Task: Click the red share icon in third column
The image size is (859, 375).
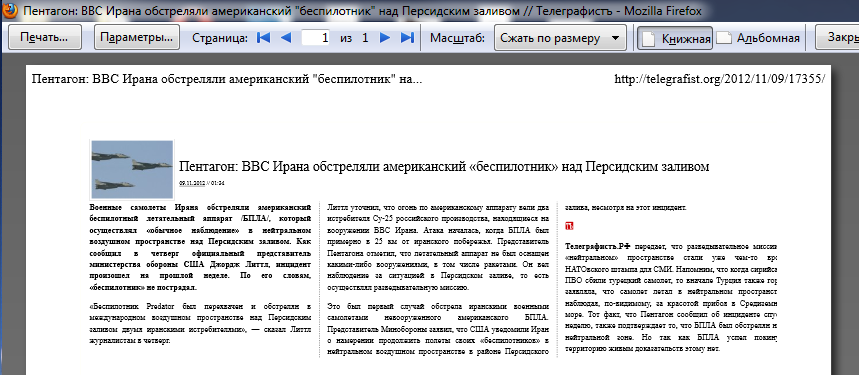Action: (x=569, y=226)
